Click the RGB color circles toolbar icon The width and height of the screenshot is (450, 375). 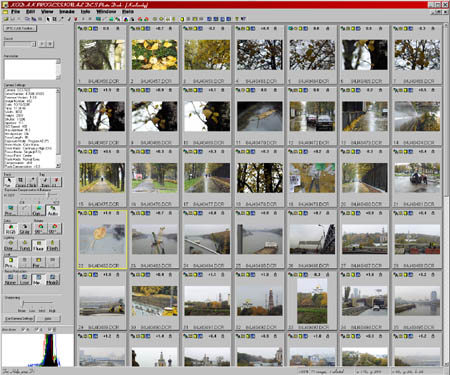[126, 19]
